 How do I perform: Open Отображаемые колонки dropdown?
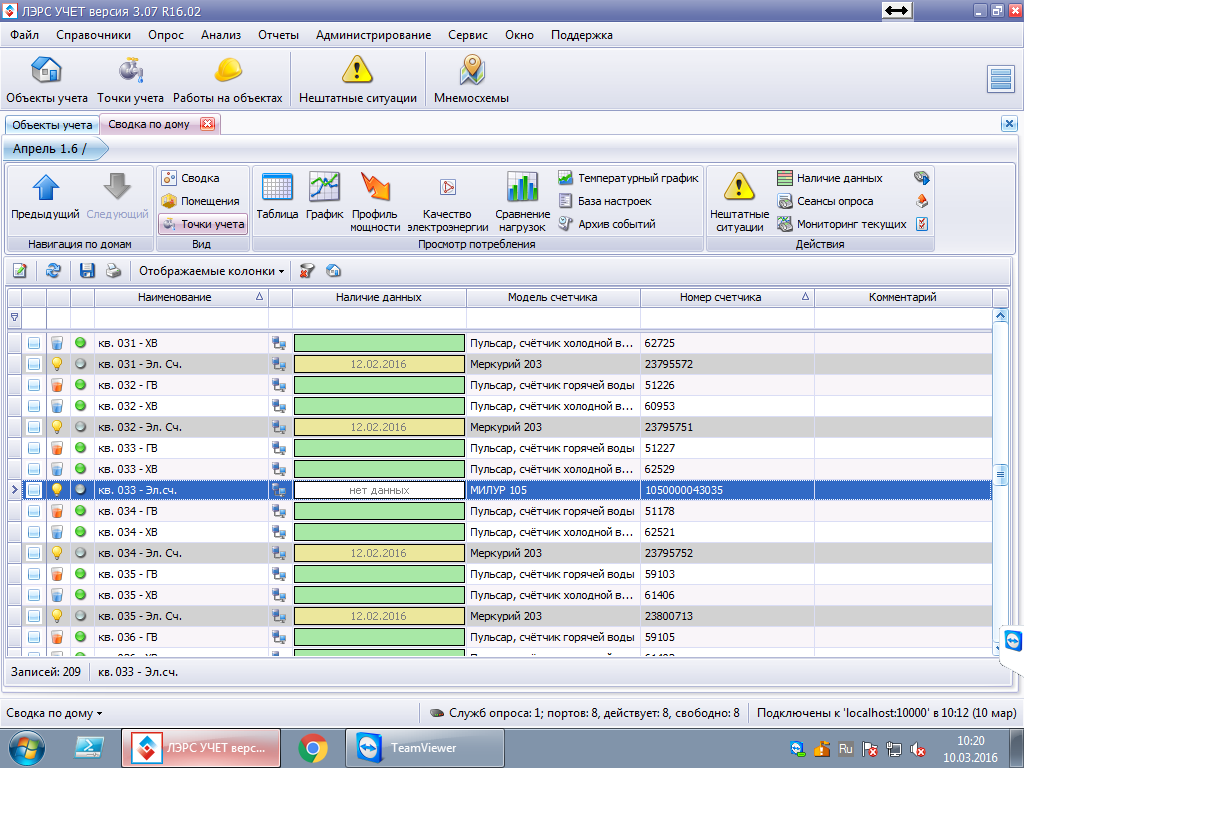(x=212, y=271)
